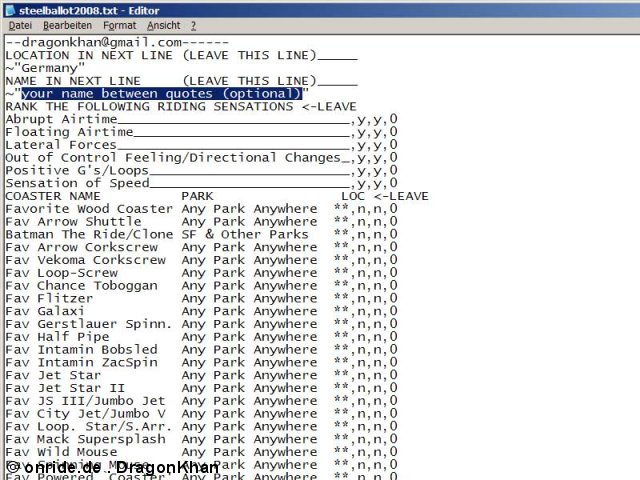The width and height of the screenshot is (640, 480).
Task: Open the ? help menu
Action: tap(193, 26)
